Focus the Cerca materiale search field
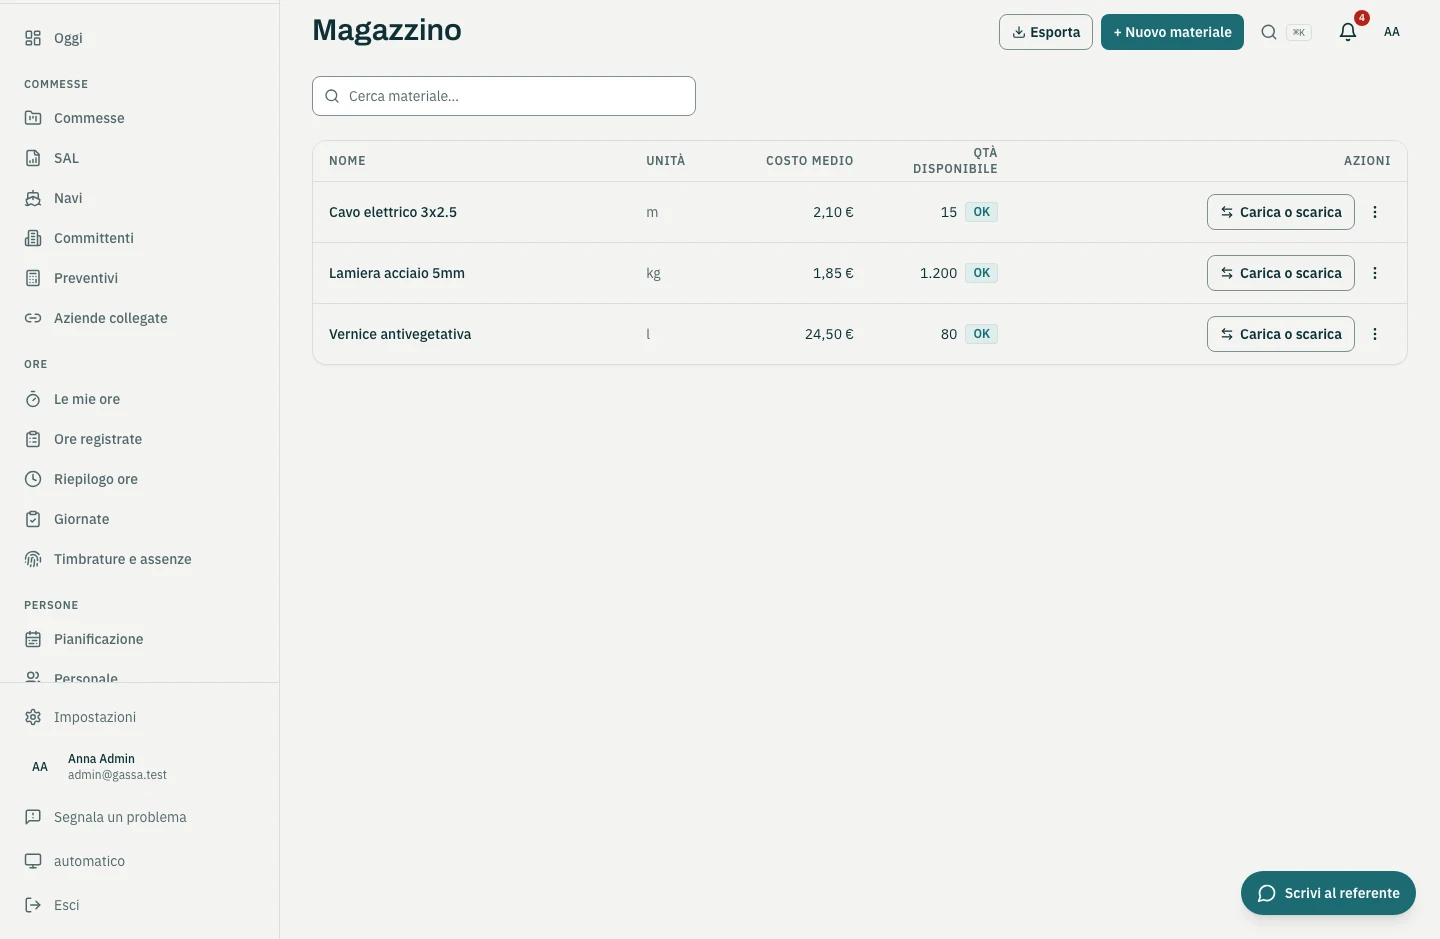1440x939 pixels. pos(504,96)
